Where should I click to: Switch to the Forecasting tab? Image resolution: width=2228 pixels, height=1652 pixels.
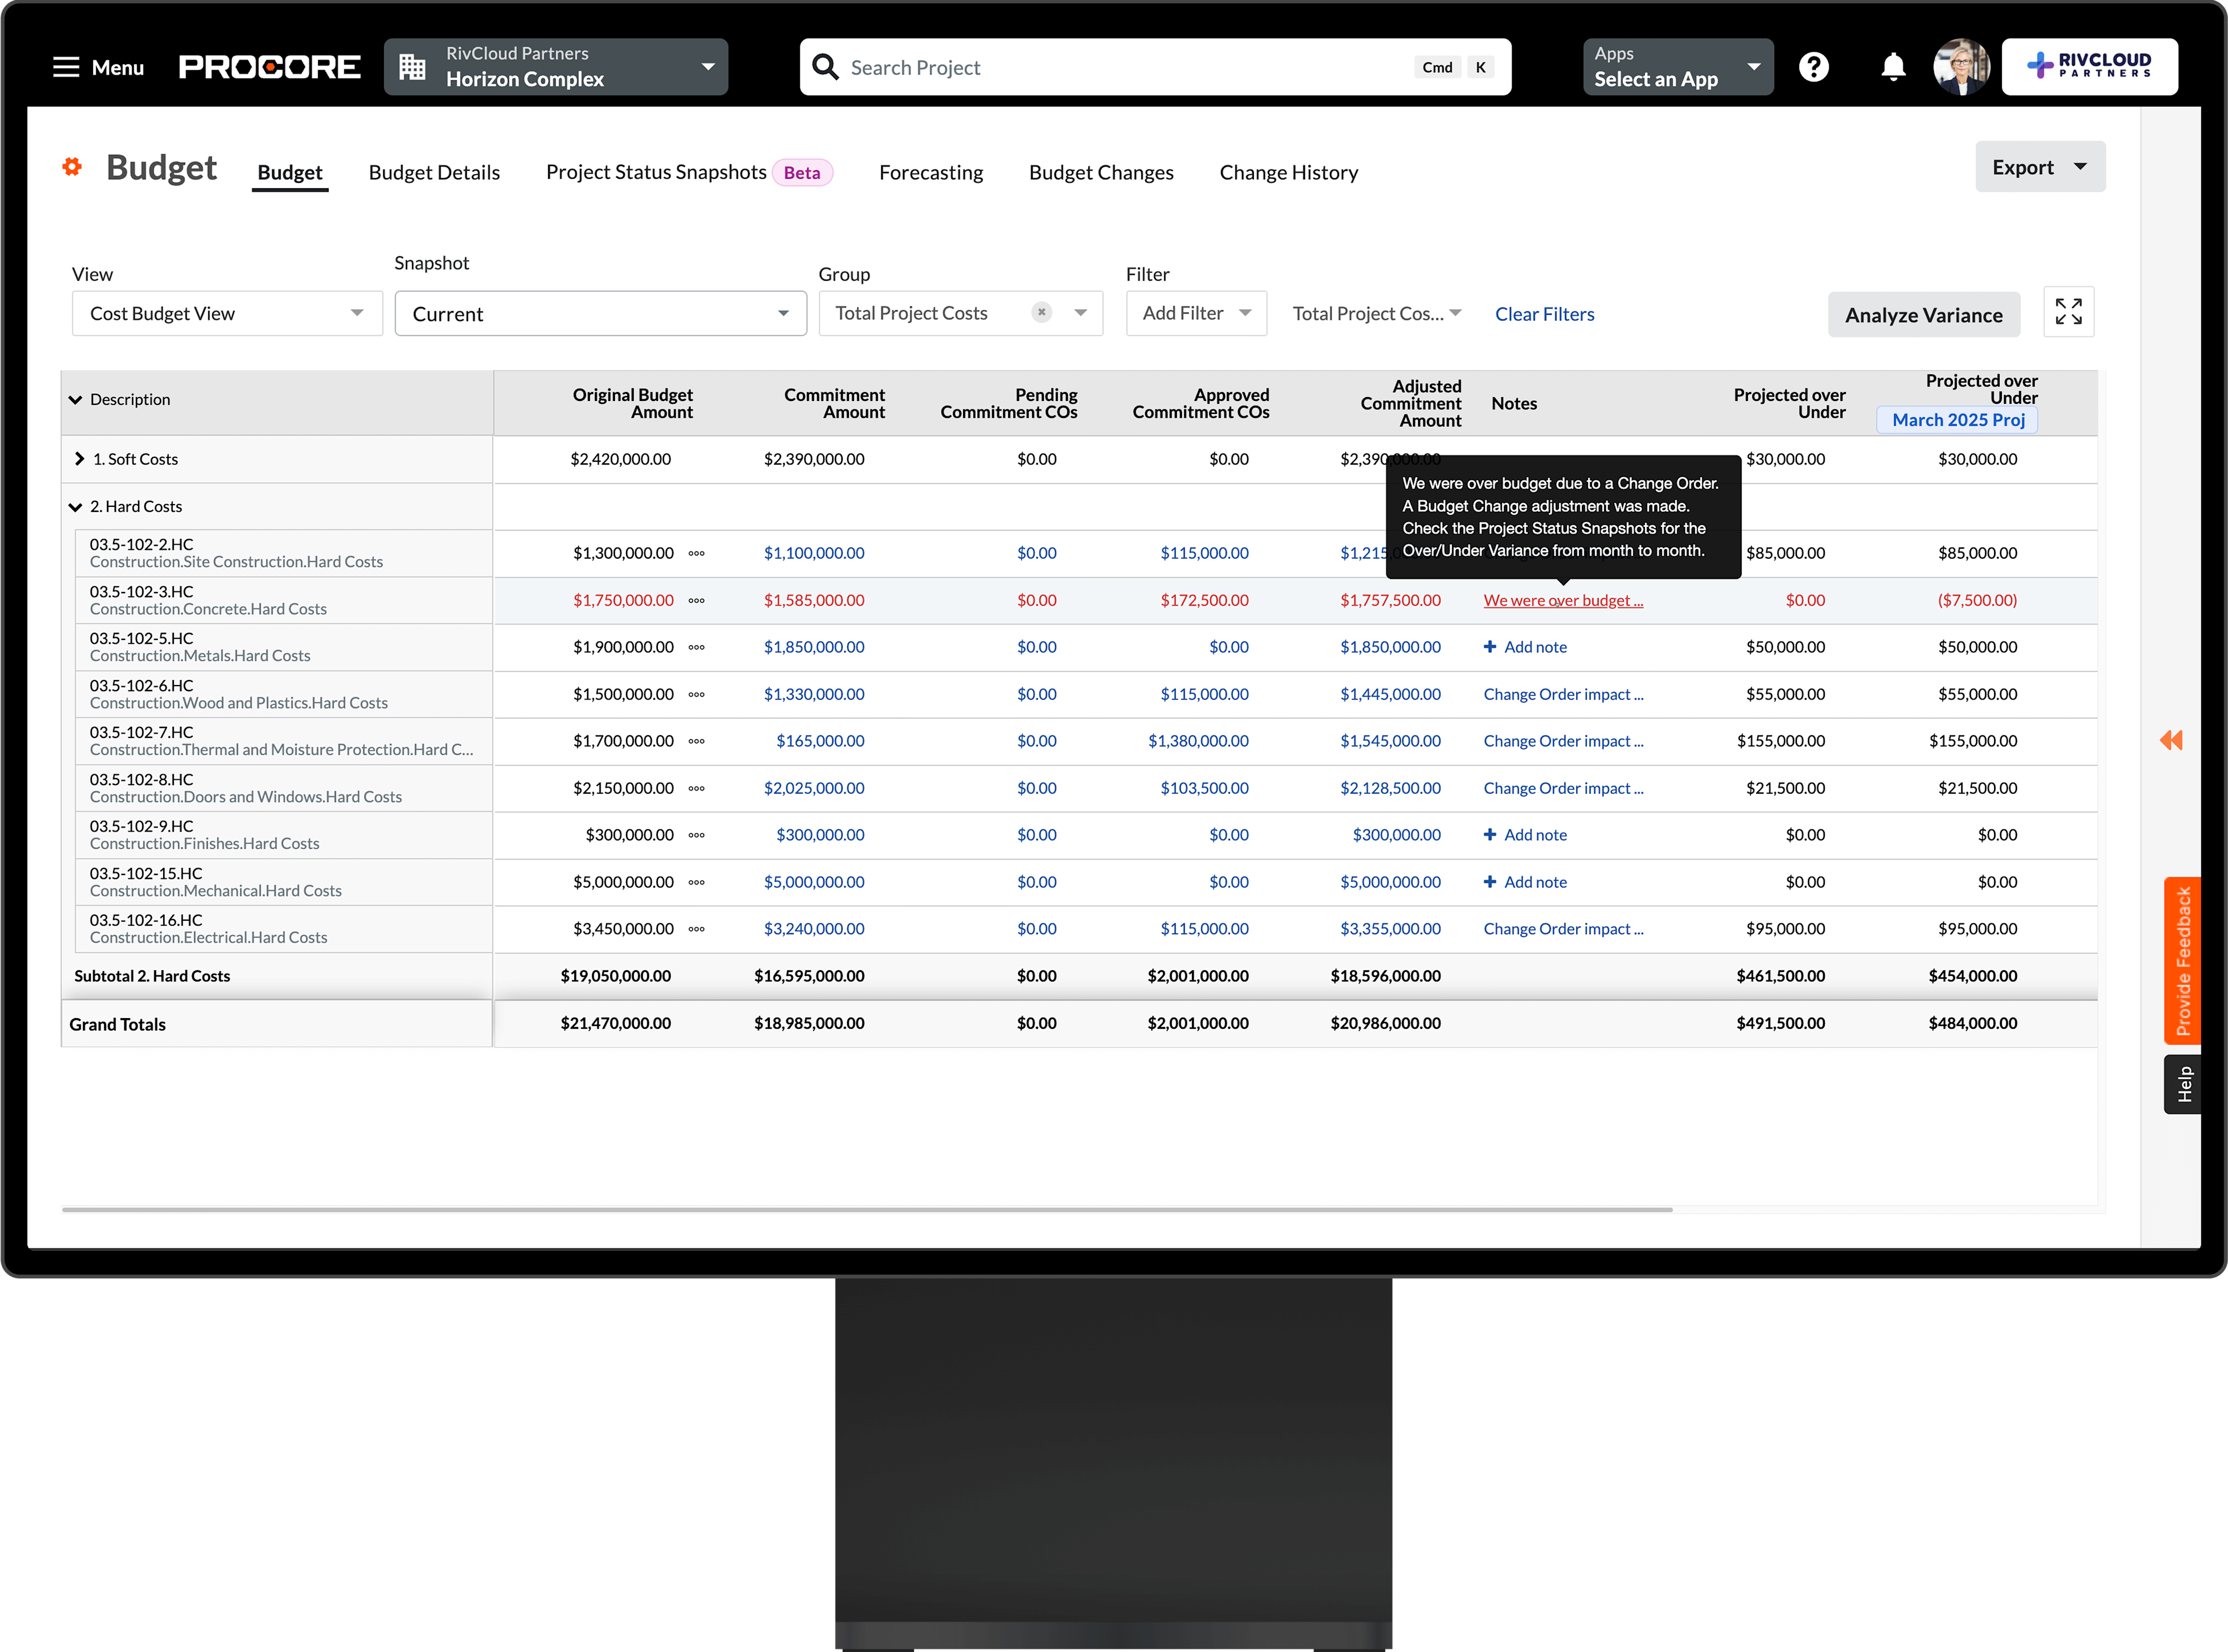930,173
